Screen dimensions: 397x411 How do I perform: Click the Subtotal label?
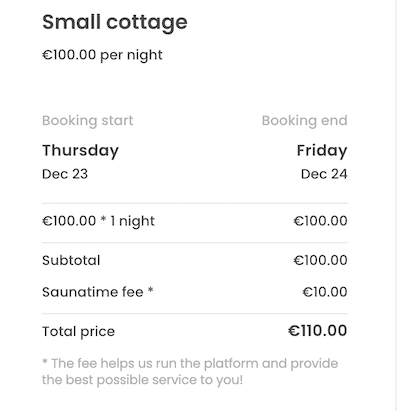coord(71,260)
